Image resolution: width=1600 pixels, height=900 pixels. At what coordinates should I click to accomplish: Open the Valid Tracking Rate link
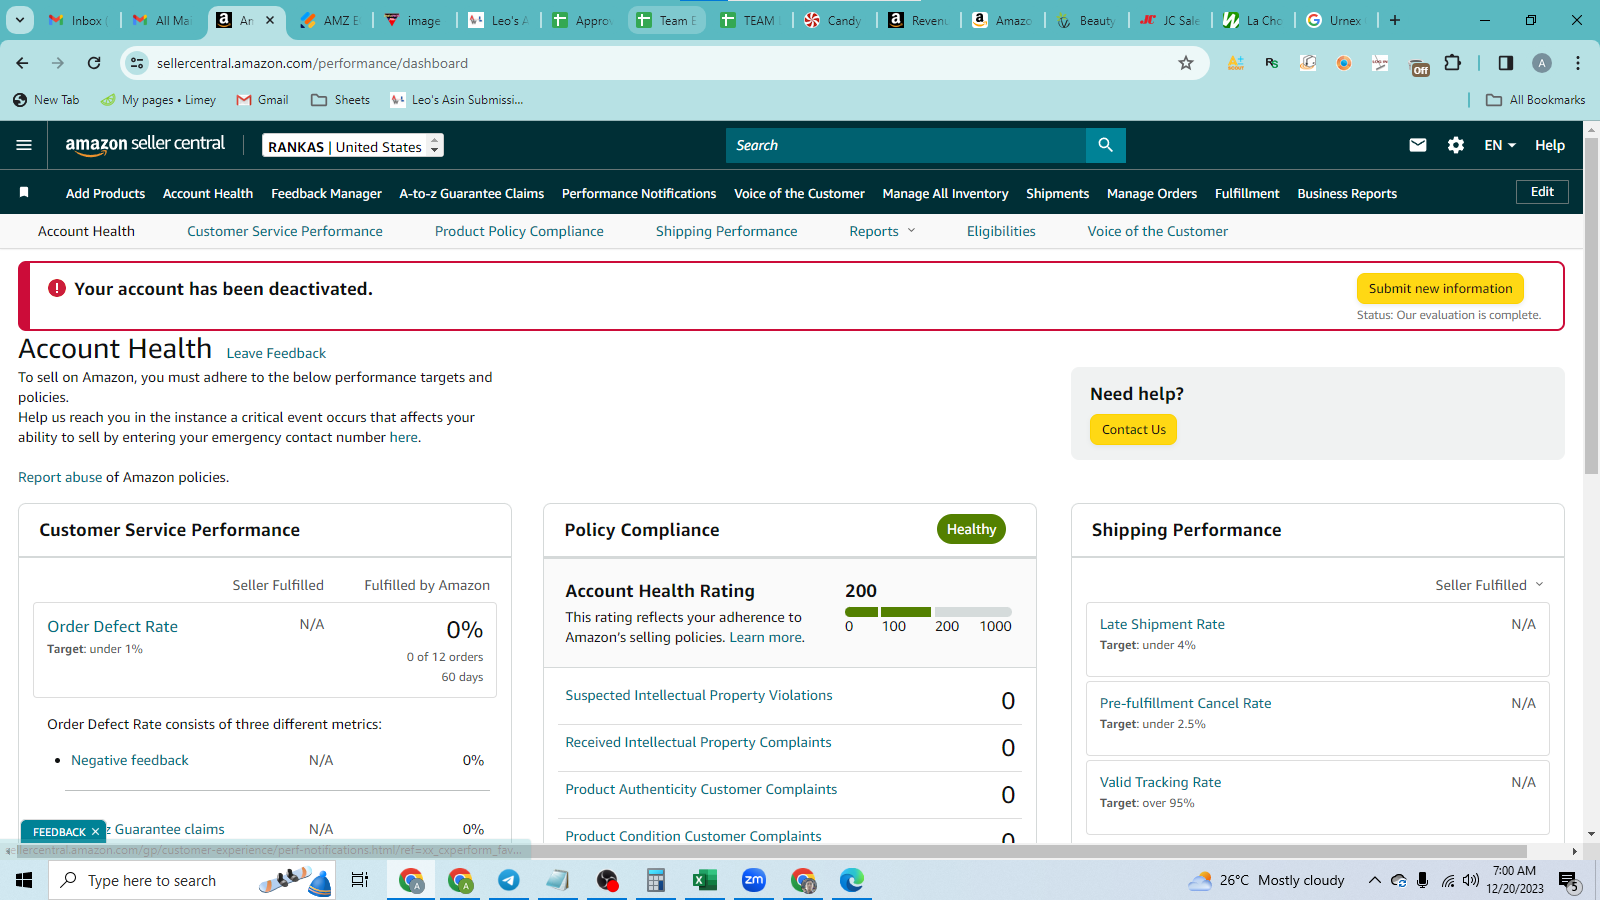tap(1160, 782)
